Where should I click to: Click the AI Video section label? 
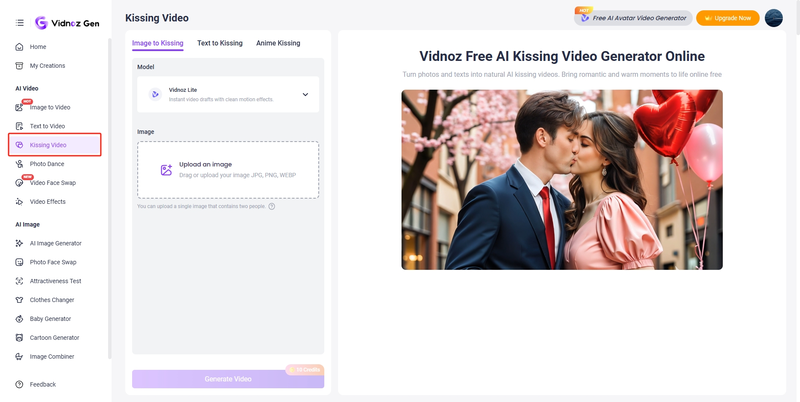coord(27,89)
